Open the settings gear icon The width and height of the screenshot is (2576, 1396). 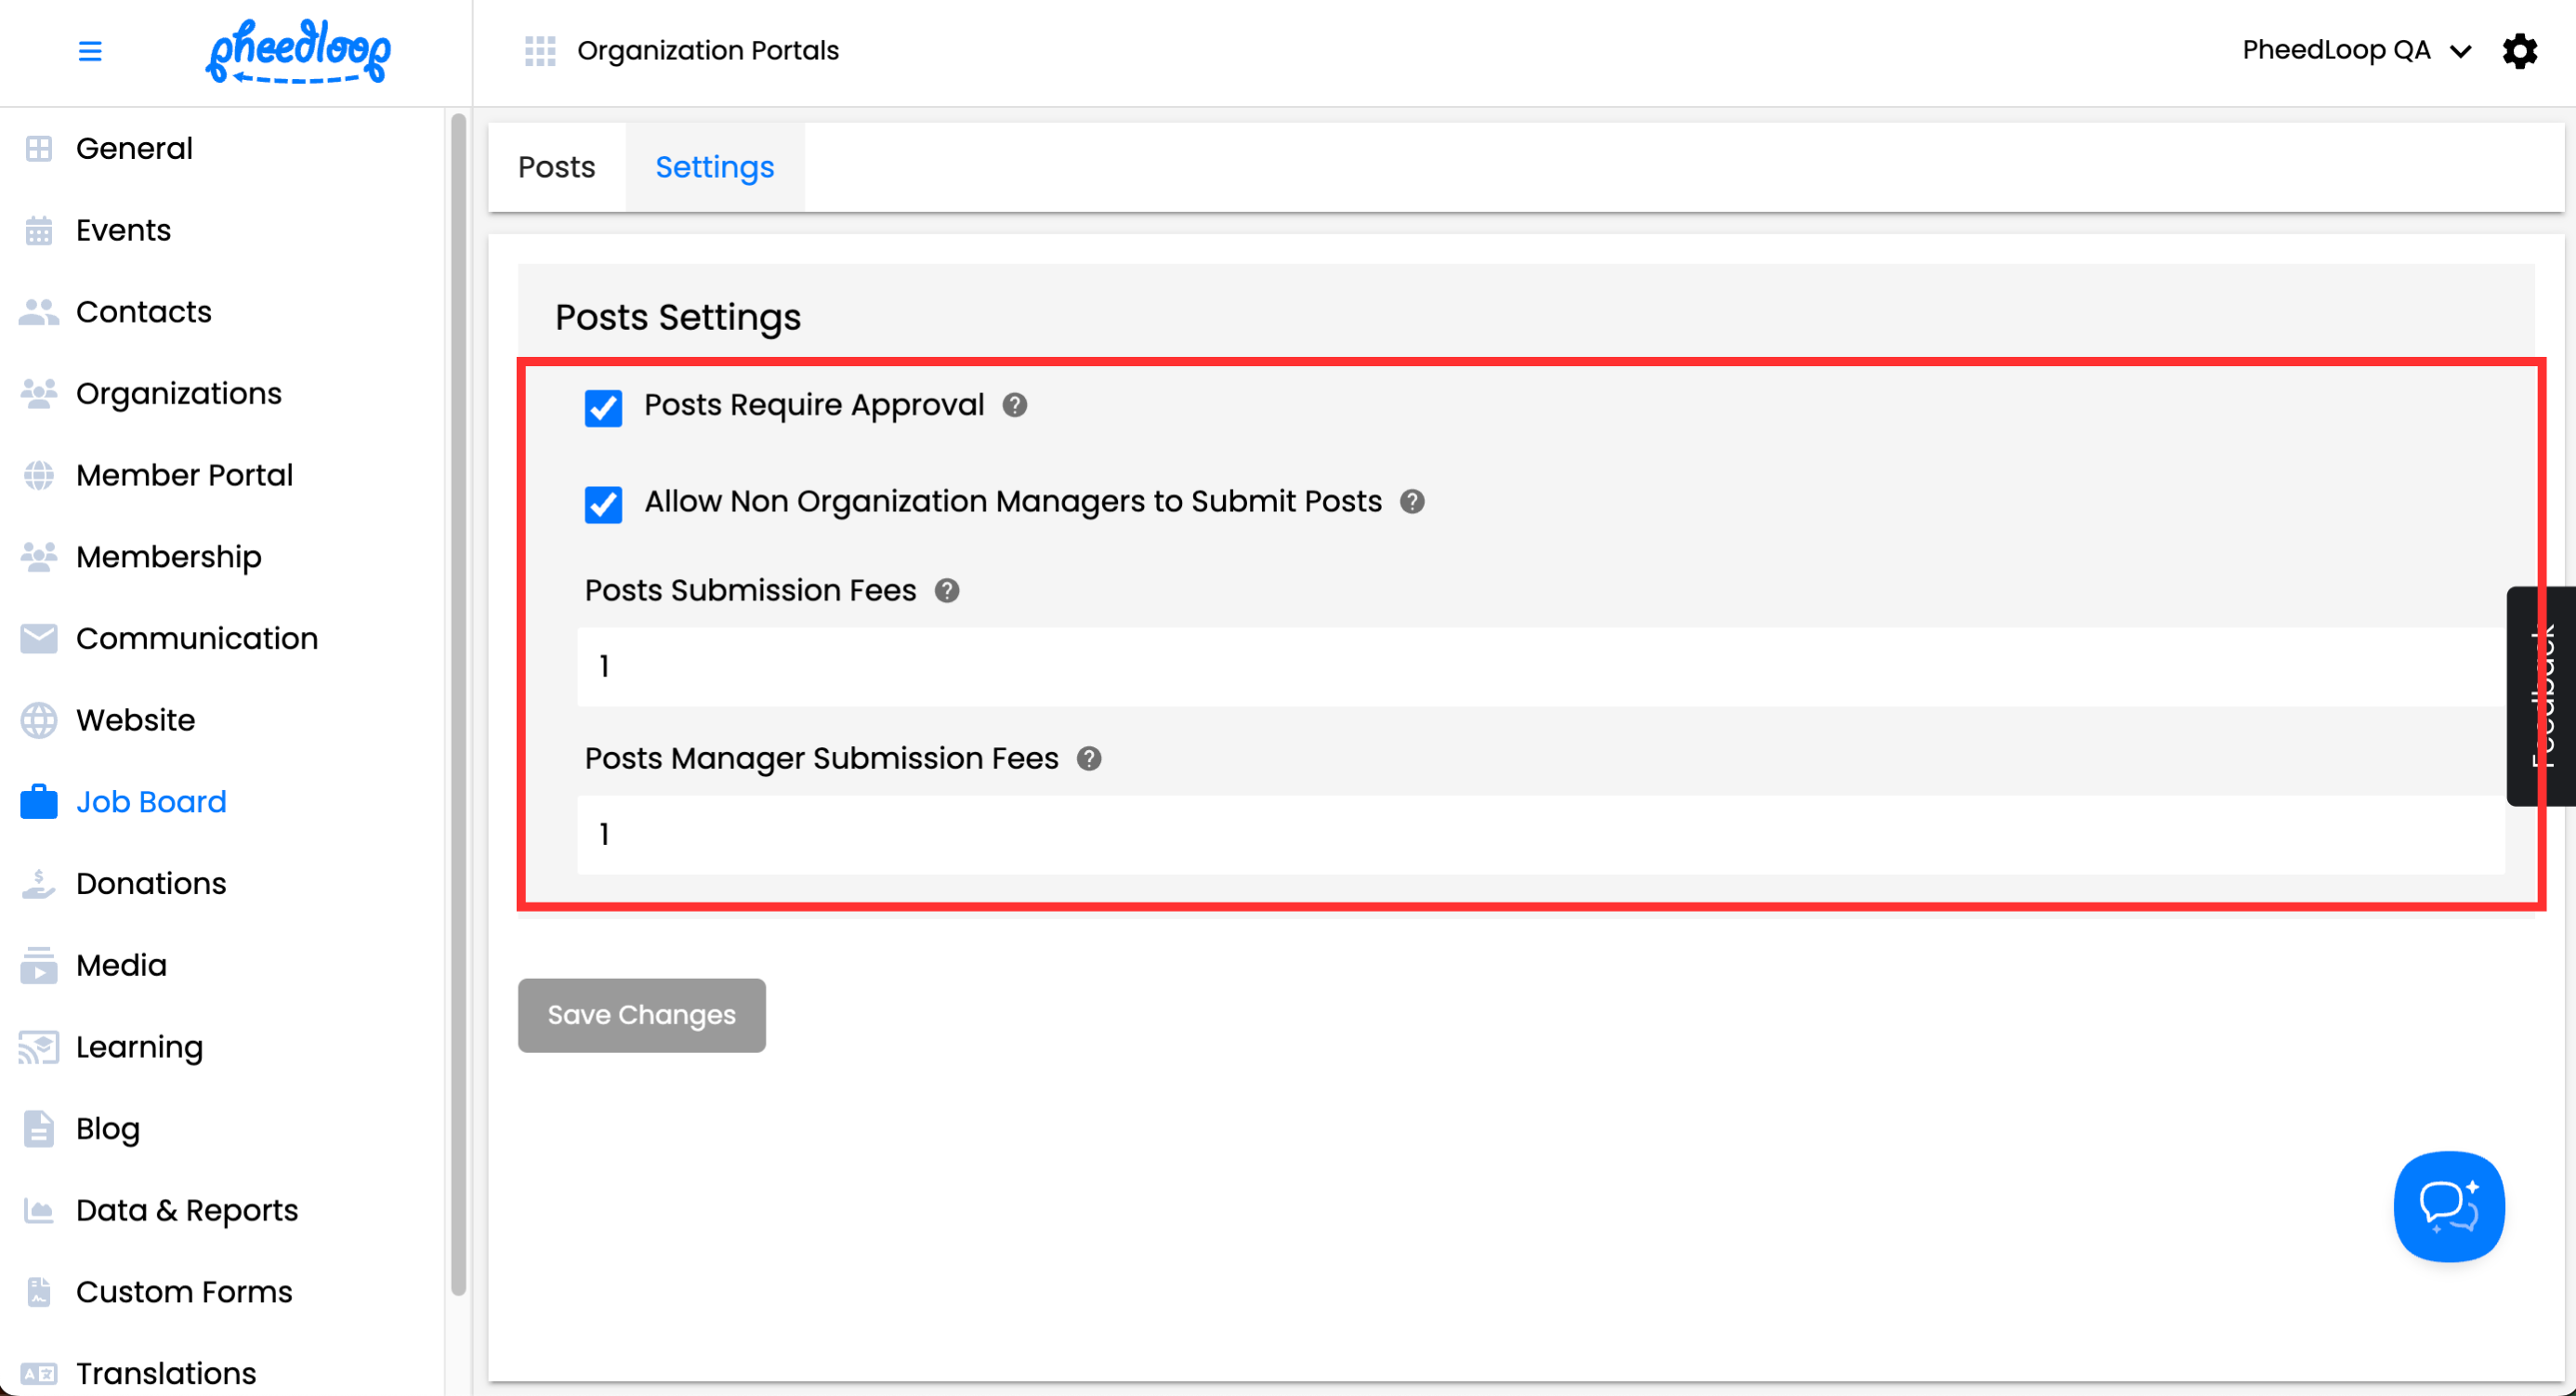2519,51
